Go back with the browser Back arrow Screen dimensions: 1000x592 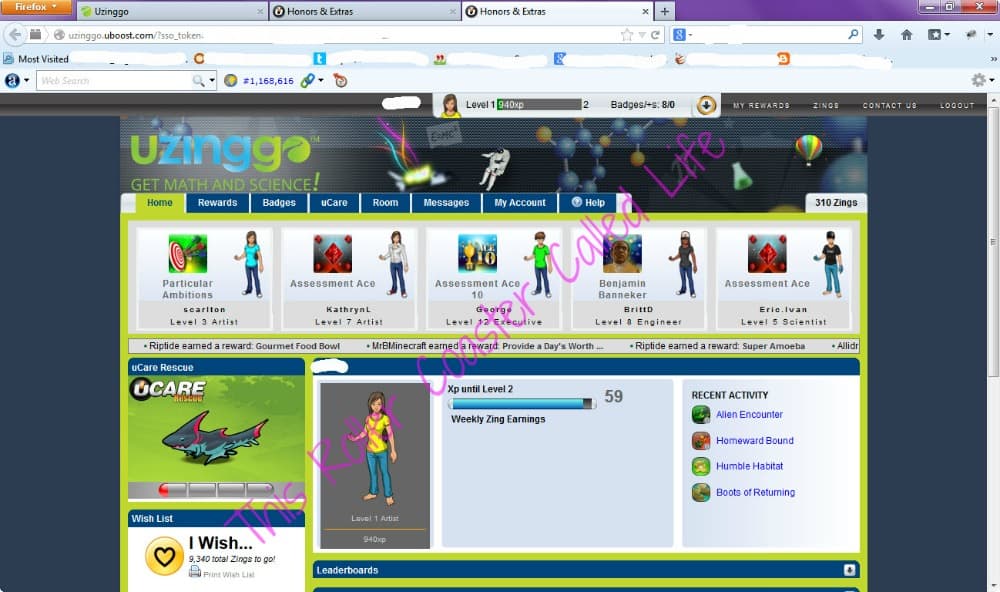coord(15,34)
